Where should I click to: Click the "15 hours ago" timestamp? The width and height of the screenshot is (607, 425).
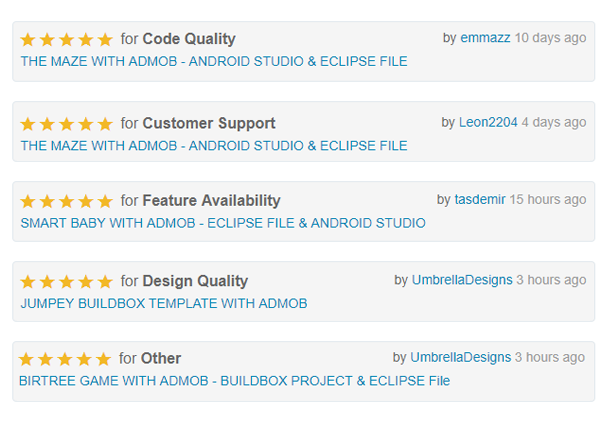pos(547,200)
